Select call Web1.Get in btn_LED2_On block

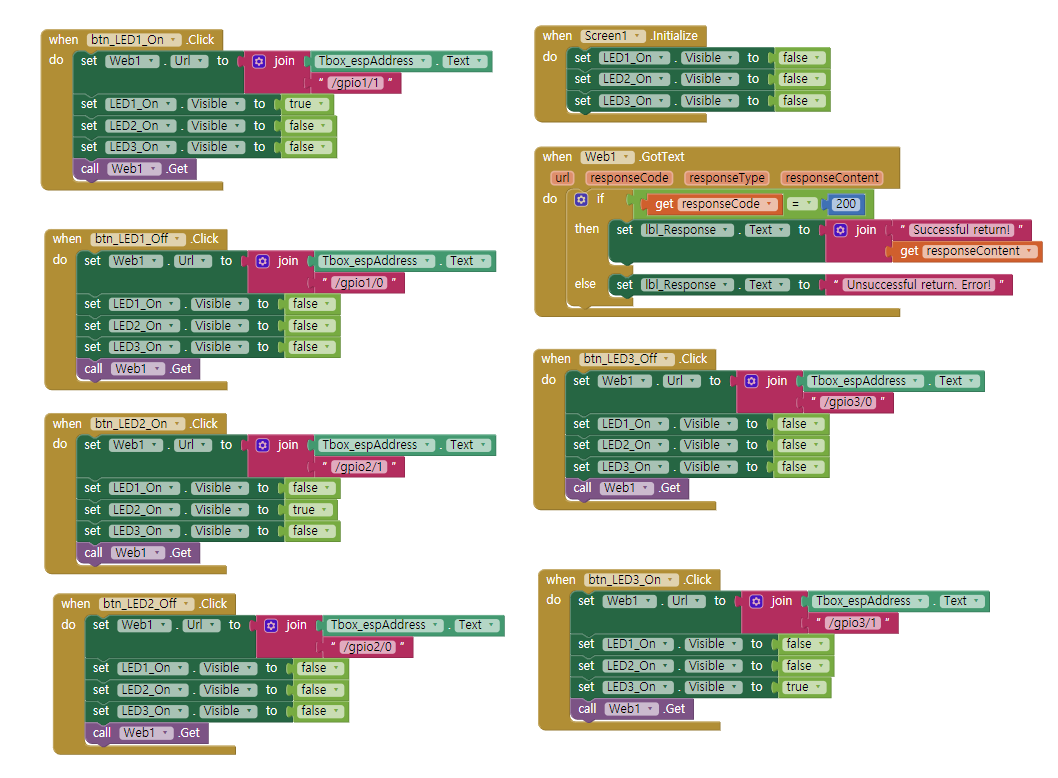click(x=138, y=553)
